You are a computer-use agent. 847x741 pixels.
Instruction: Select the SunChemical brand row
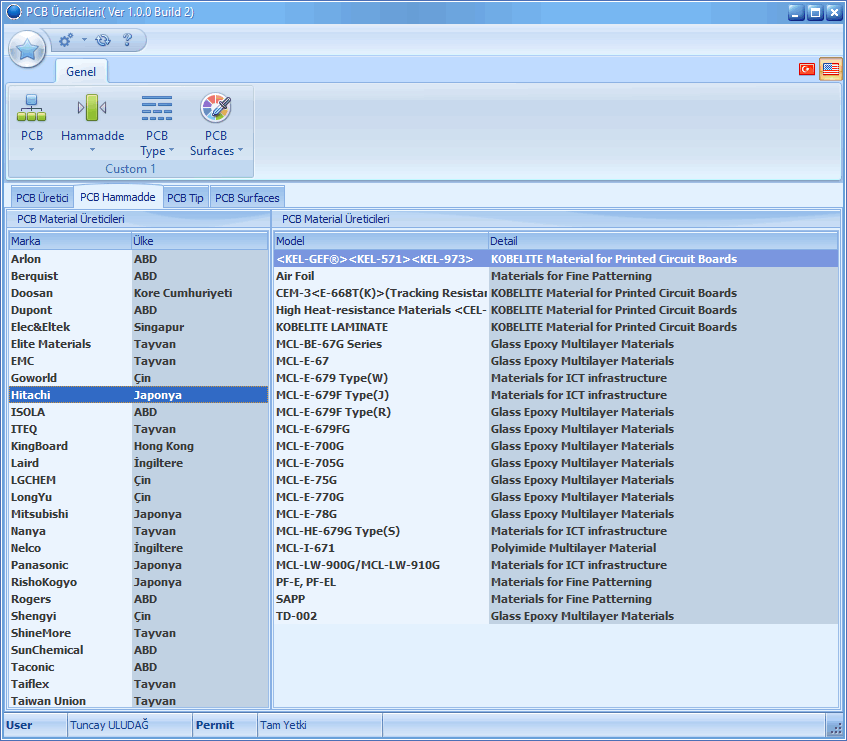(x=138, y=650)
